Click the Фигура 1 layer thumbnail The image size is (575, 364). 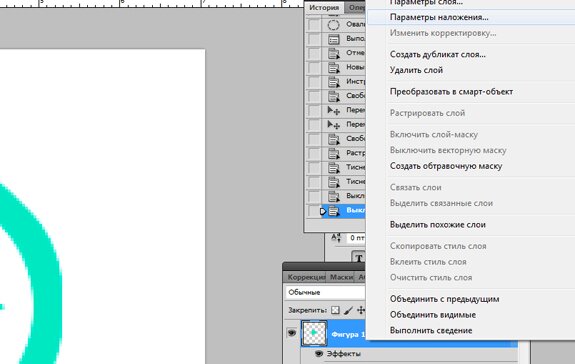coord(314,333)
